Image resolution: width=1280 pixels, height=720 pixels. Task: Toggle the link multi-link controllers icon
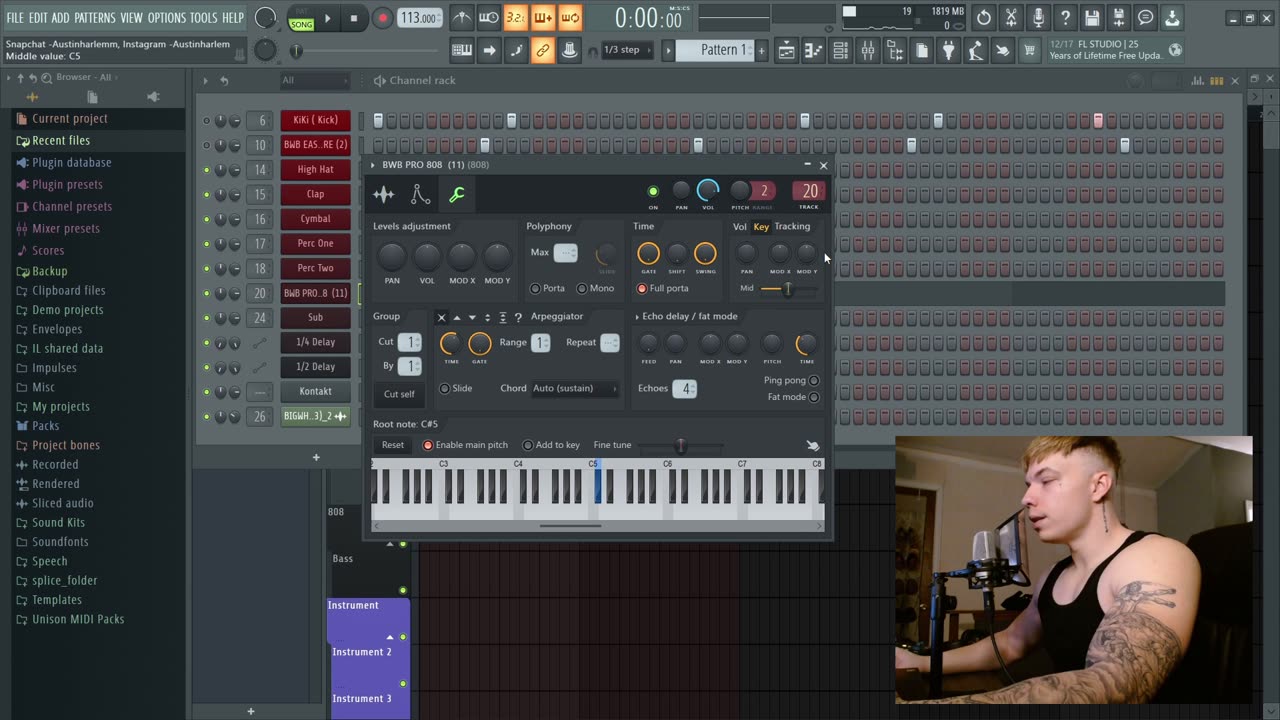(x=543, y=50)
